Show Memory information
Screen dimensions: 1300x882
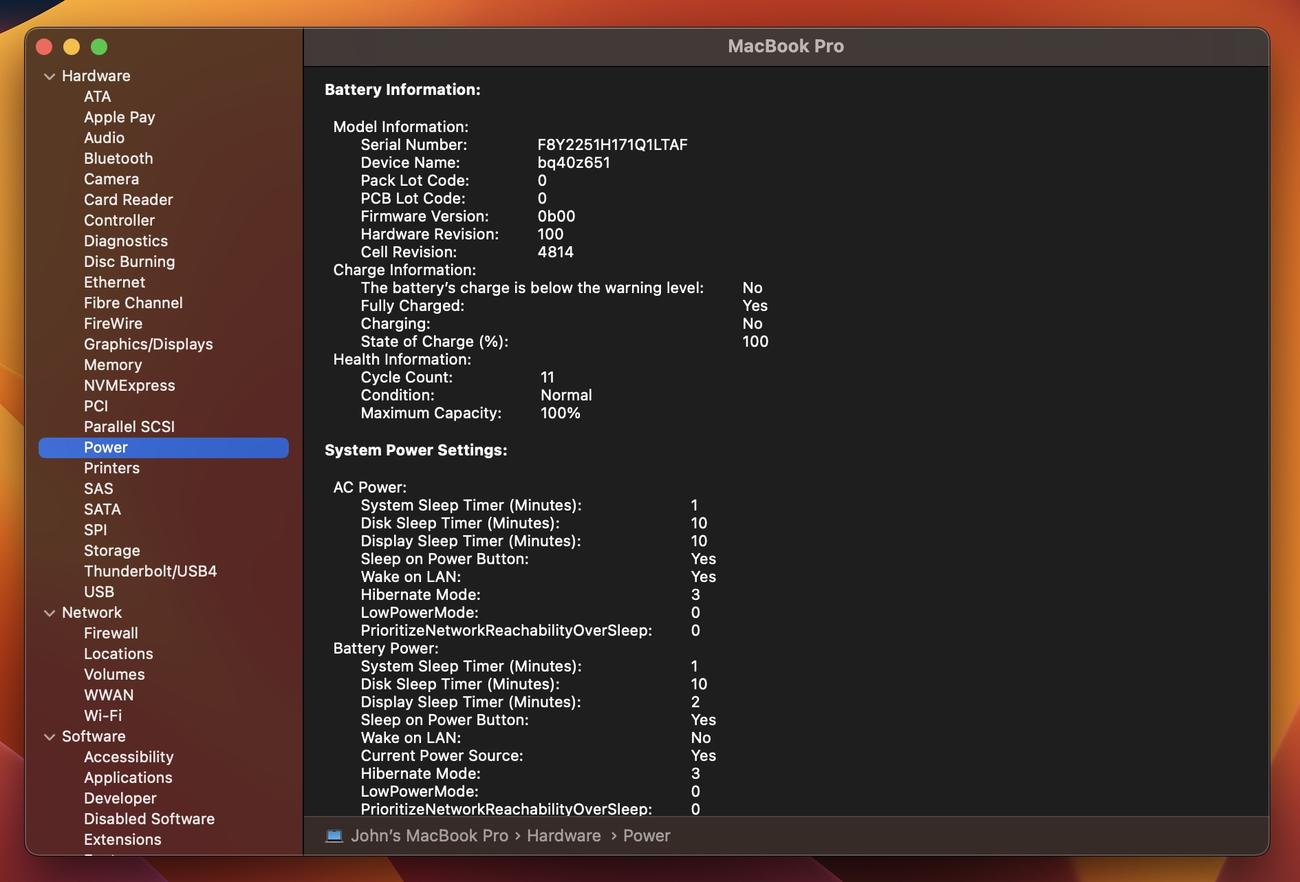click(x=113, y=365)
